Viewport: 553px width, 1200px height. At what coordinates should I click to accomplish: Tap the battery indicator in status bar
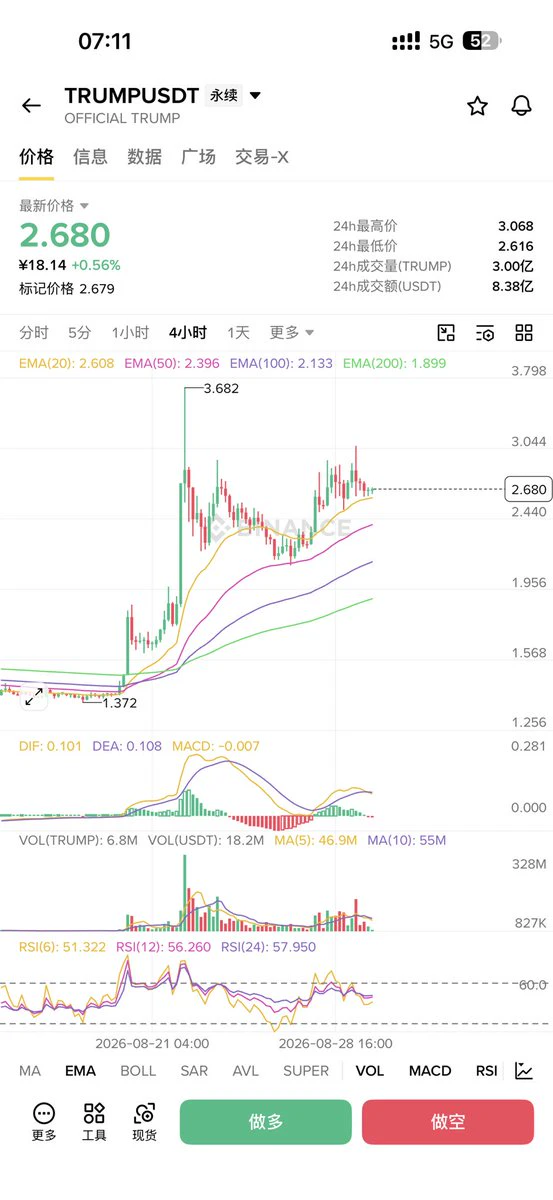[x=481, y=41]
